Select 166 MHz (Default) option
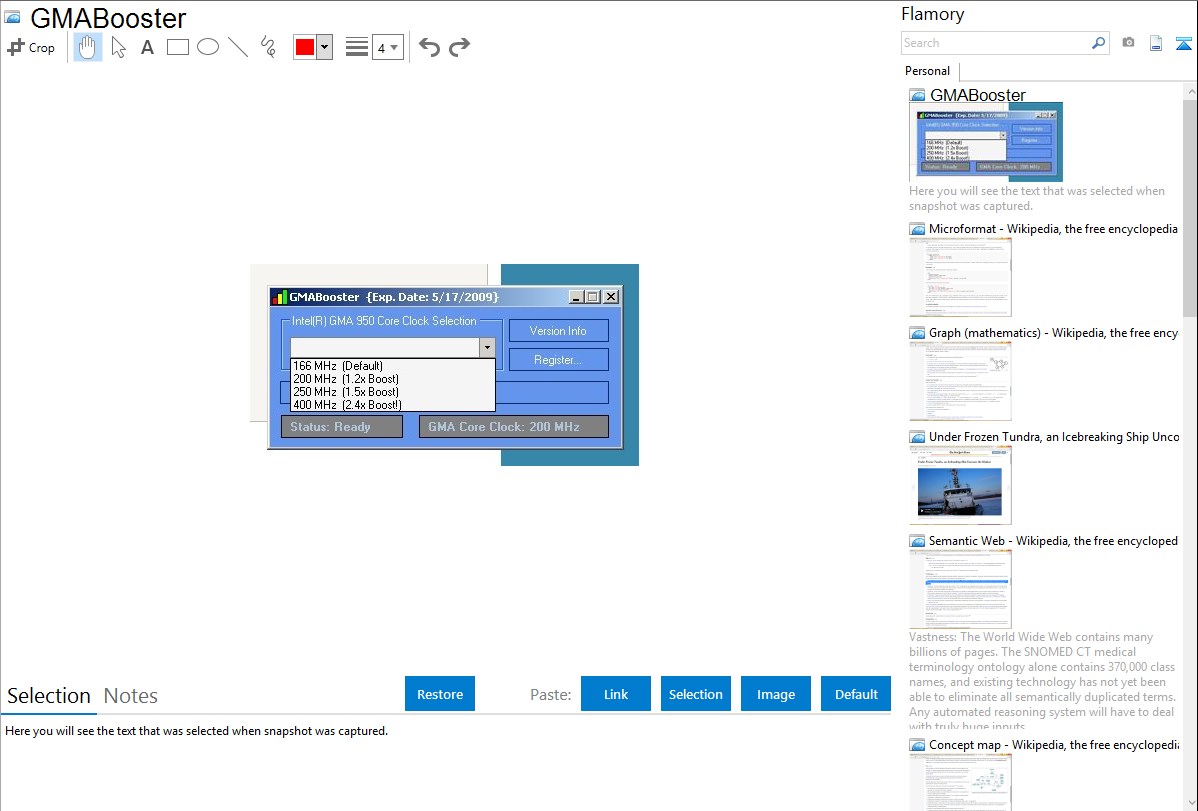This screenshot has width=1198, height=811. click(x=393, y=365)
